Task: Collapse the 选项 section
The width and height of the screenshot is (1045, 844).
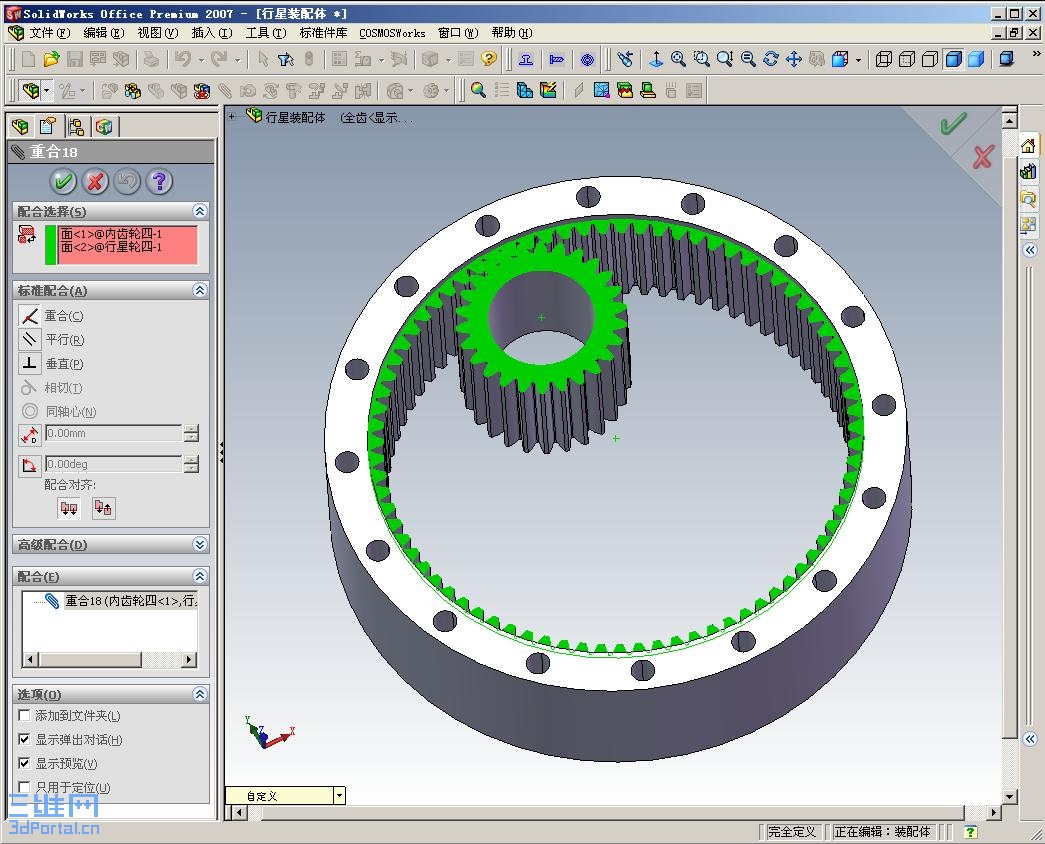Action: 199,694
